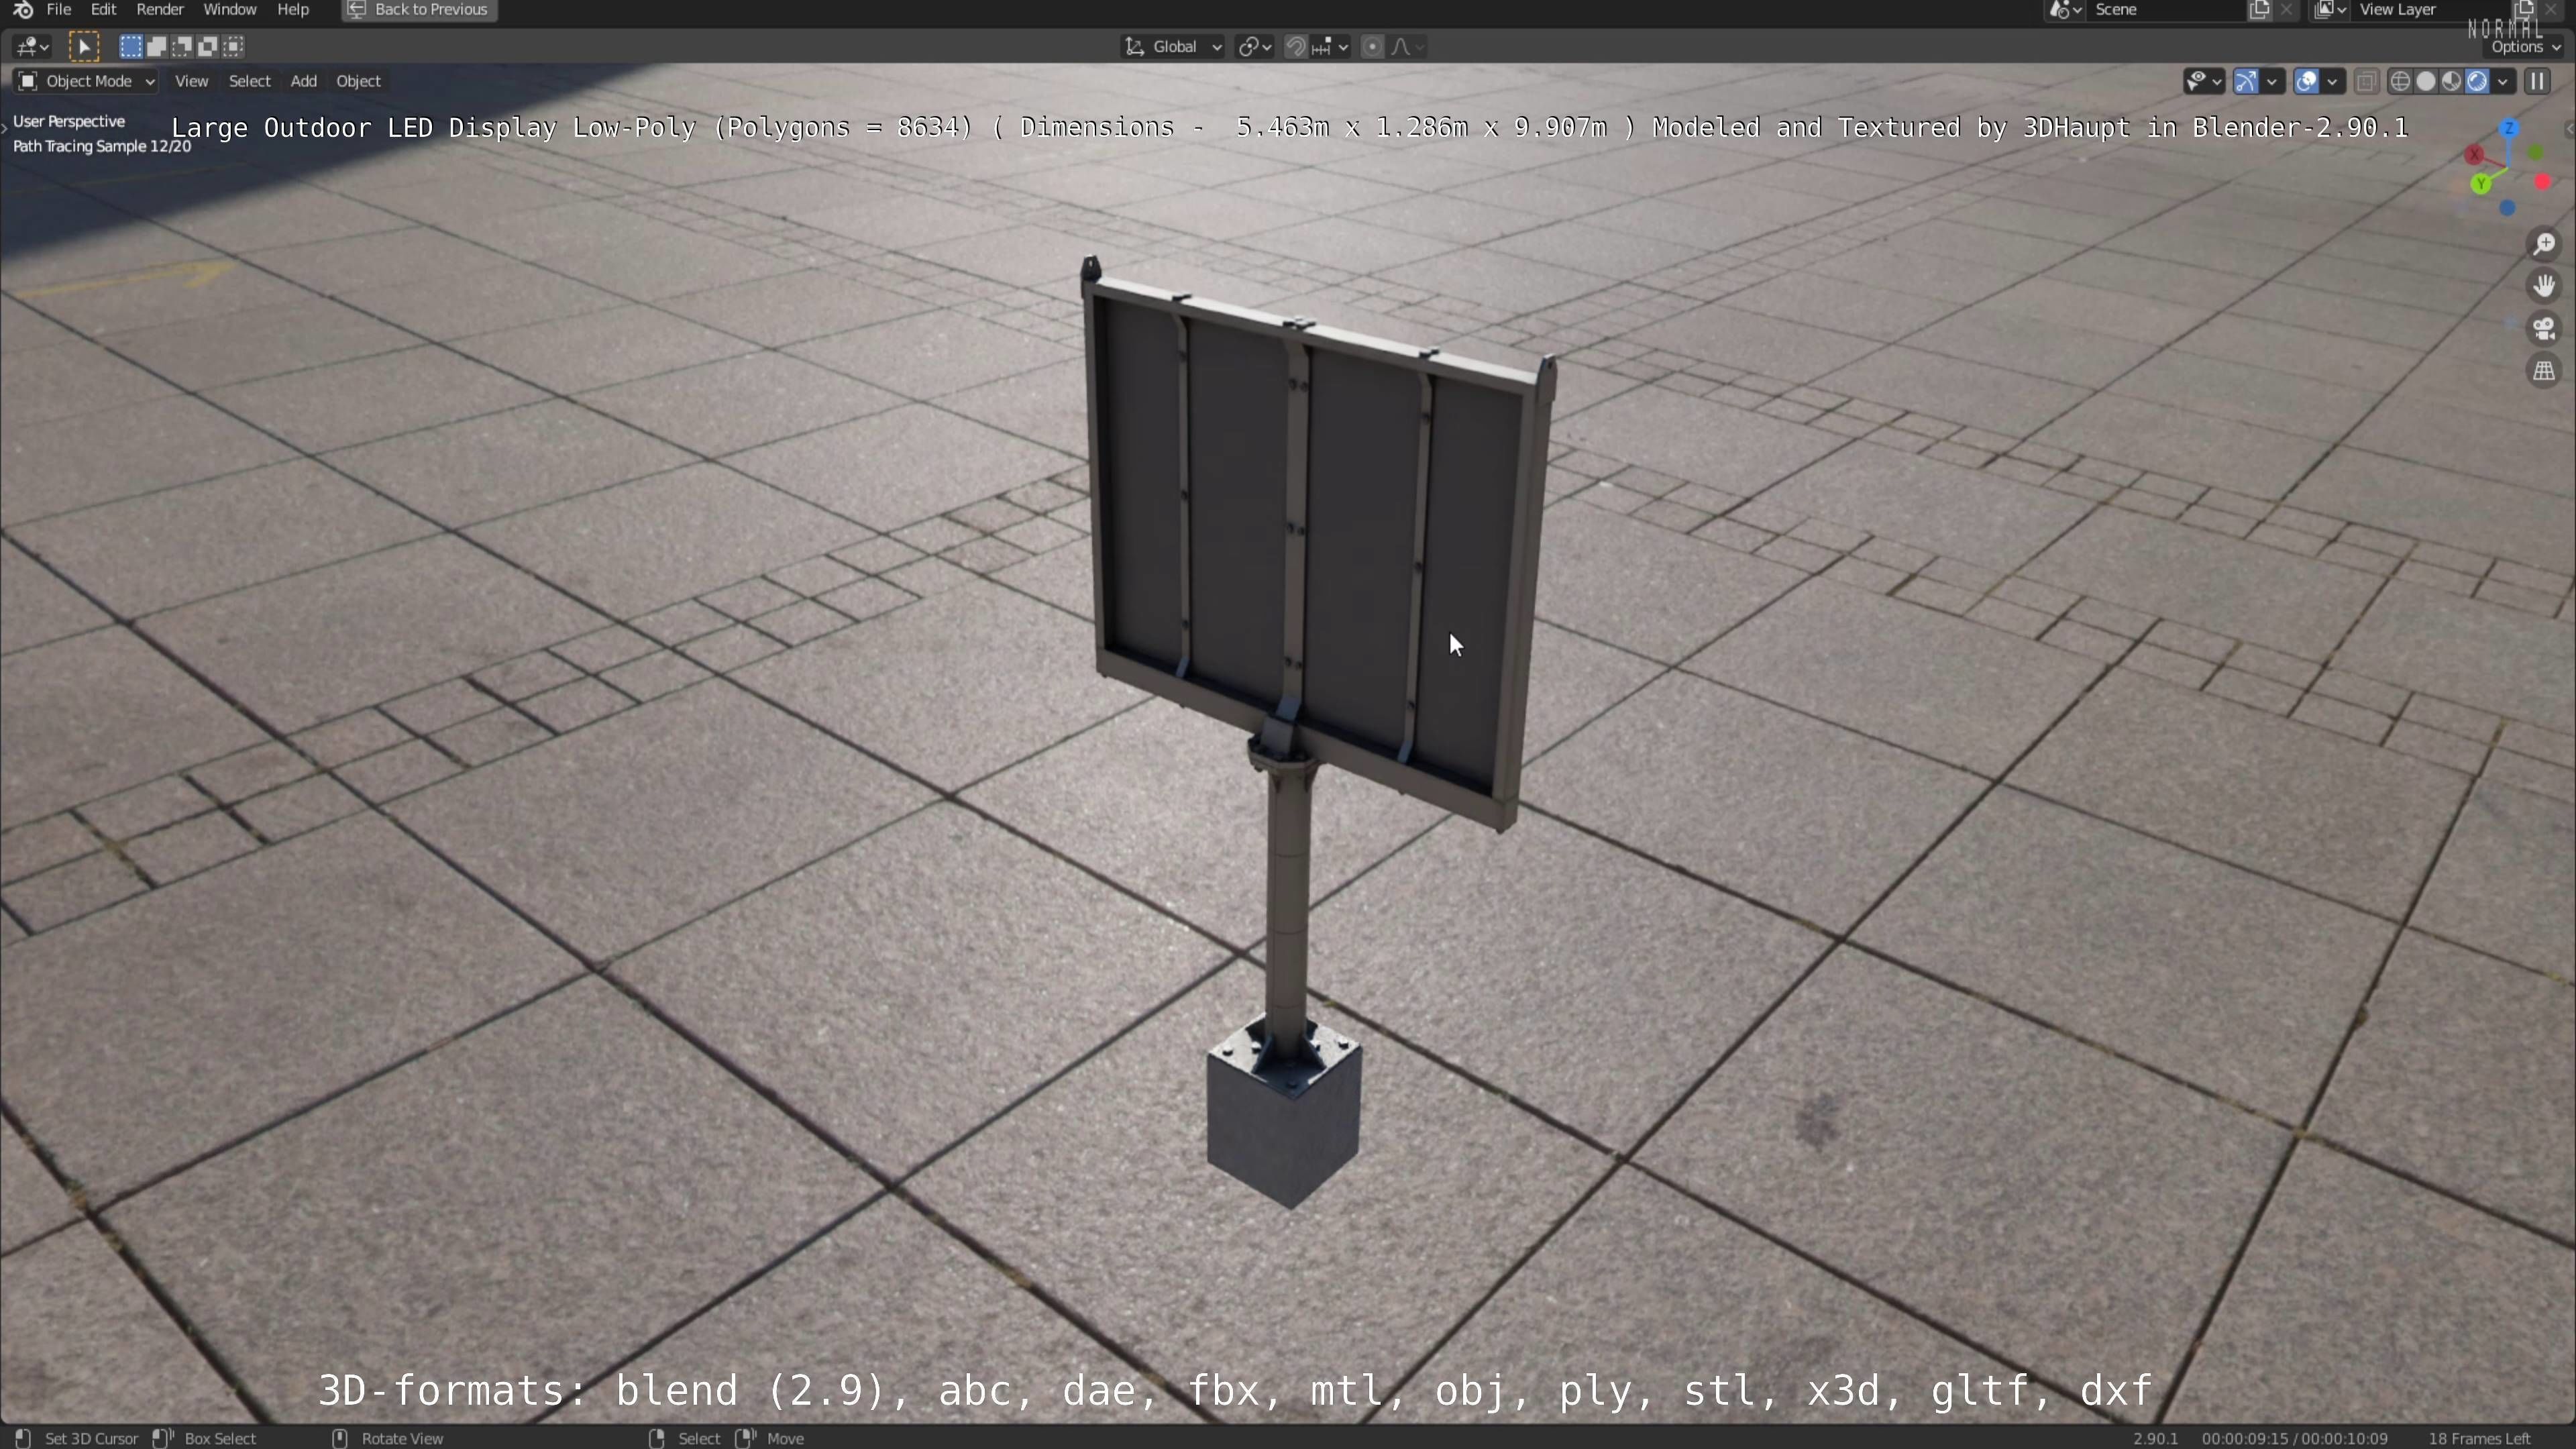Open the shading options dropdown arrow
2576x1449 pixels.
pos(2503,81)
